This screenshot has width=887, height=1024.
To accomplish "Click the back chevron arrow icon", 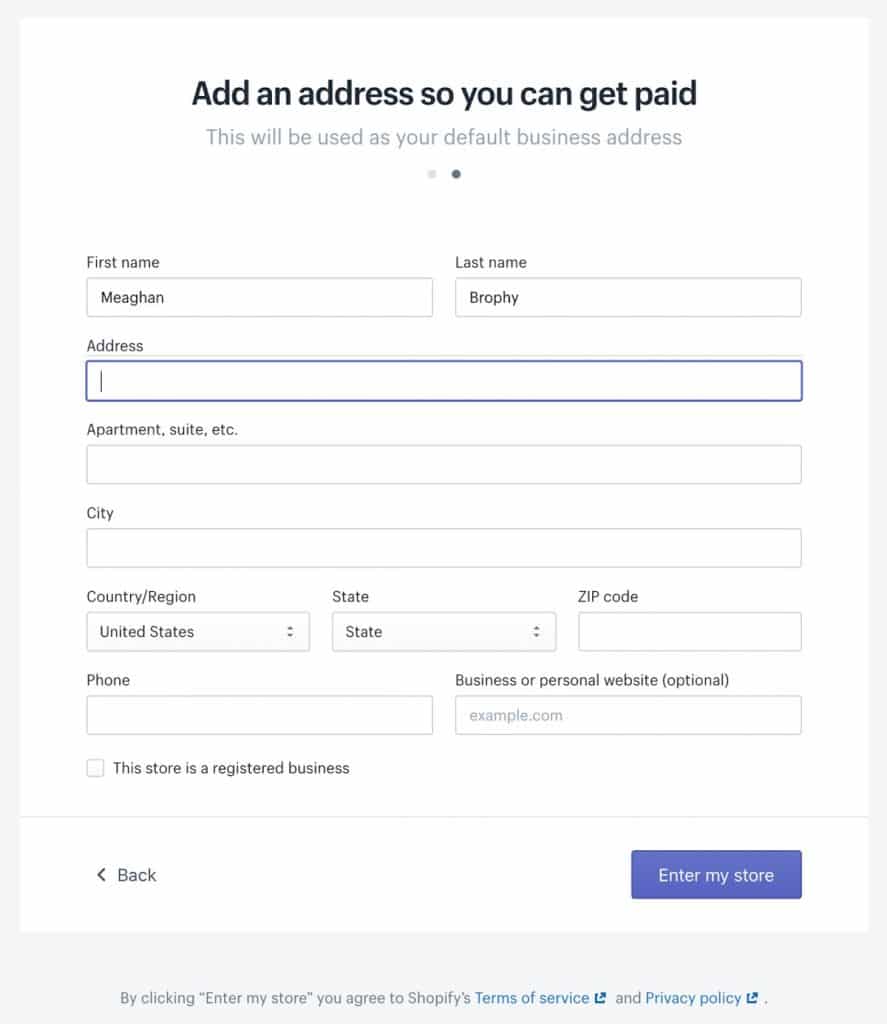I will coord(100,874).
